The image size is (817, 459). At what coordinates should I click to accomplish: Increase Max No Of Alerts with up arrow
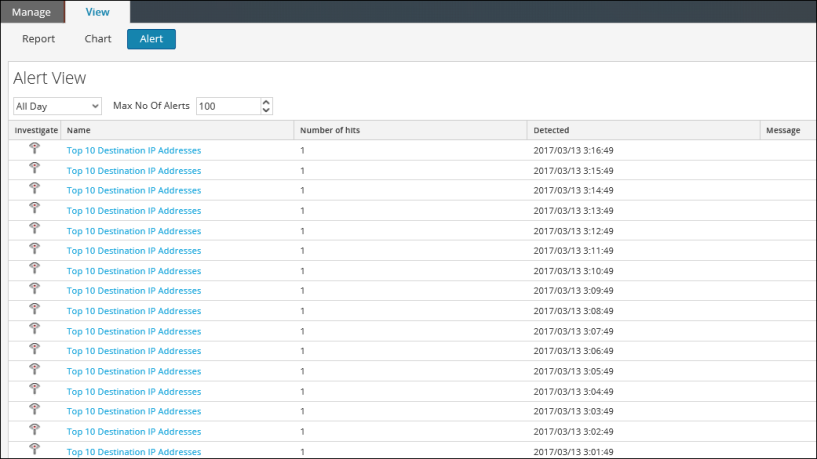265,102
